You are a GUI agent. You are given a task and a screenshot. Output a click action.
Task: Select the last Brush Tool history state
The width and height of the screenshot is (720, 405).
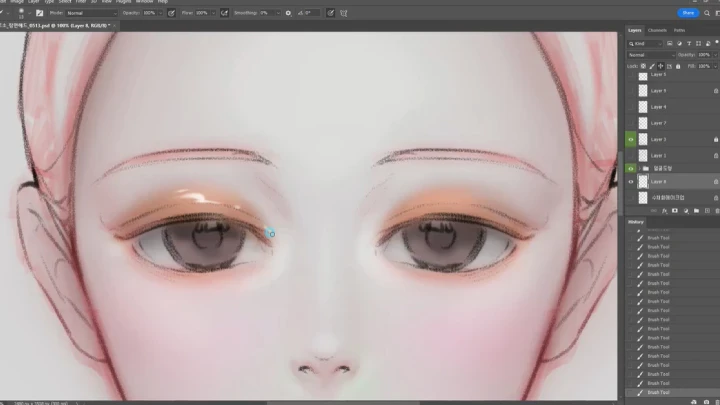click(658, 392)
